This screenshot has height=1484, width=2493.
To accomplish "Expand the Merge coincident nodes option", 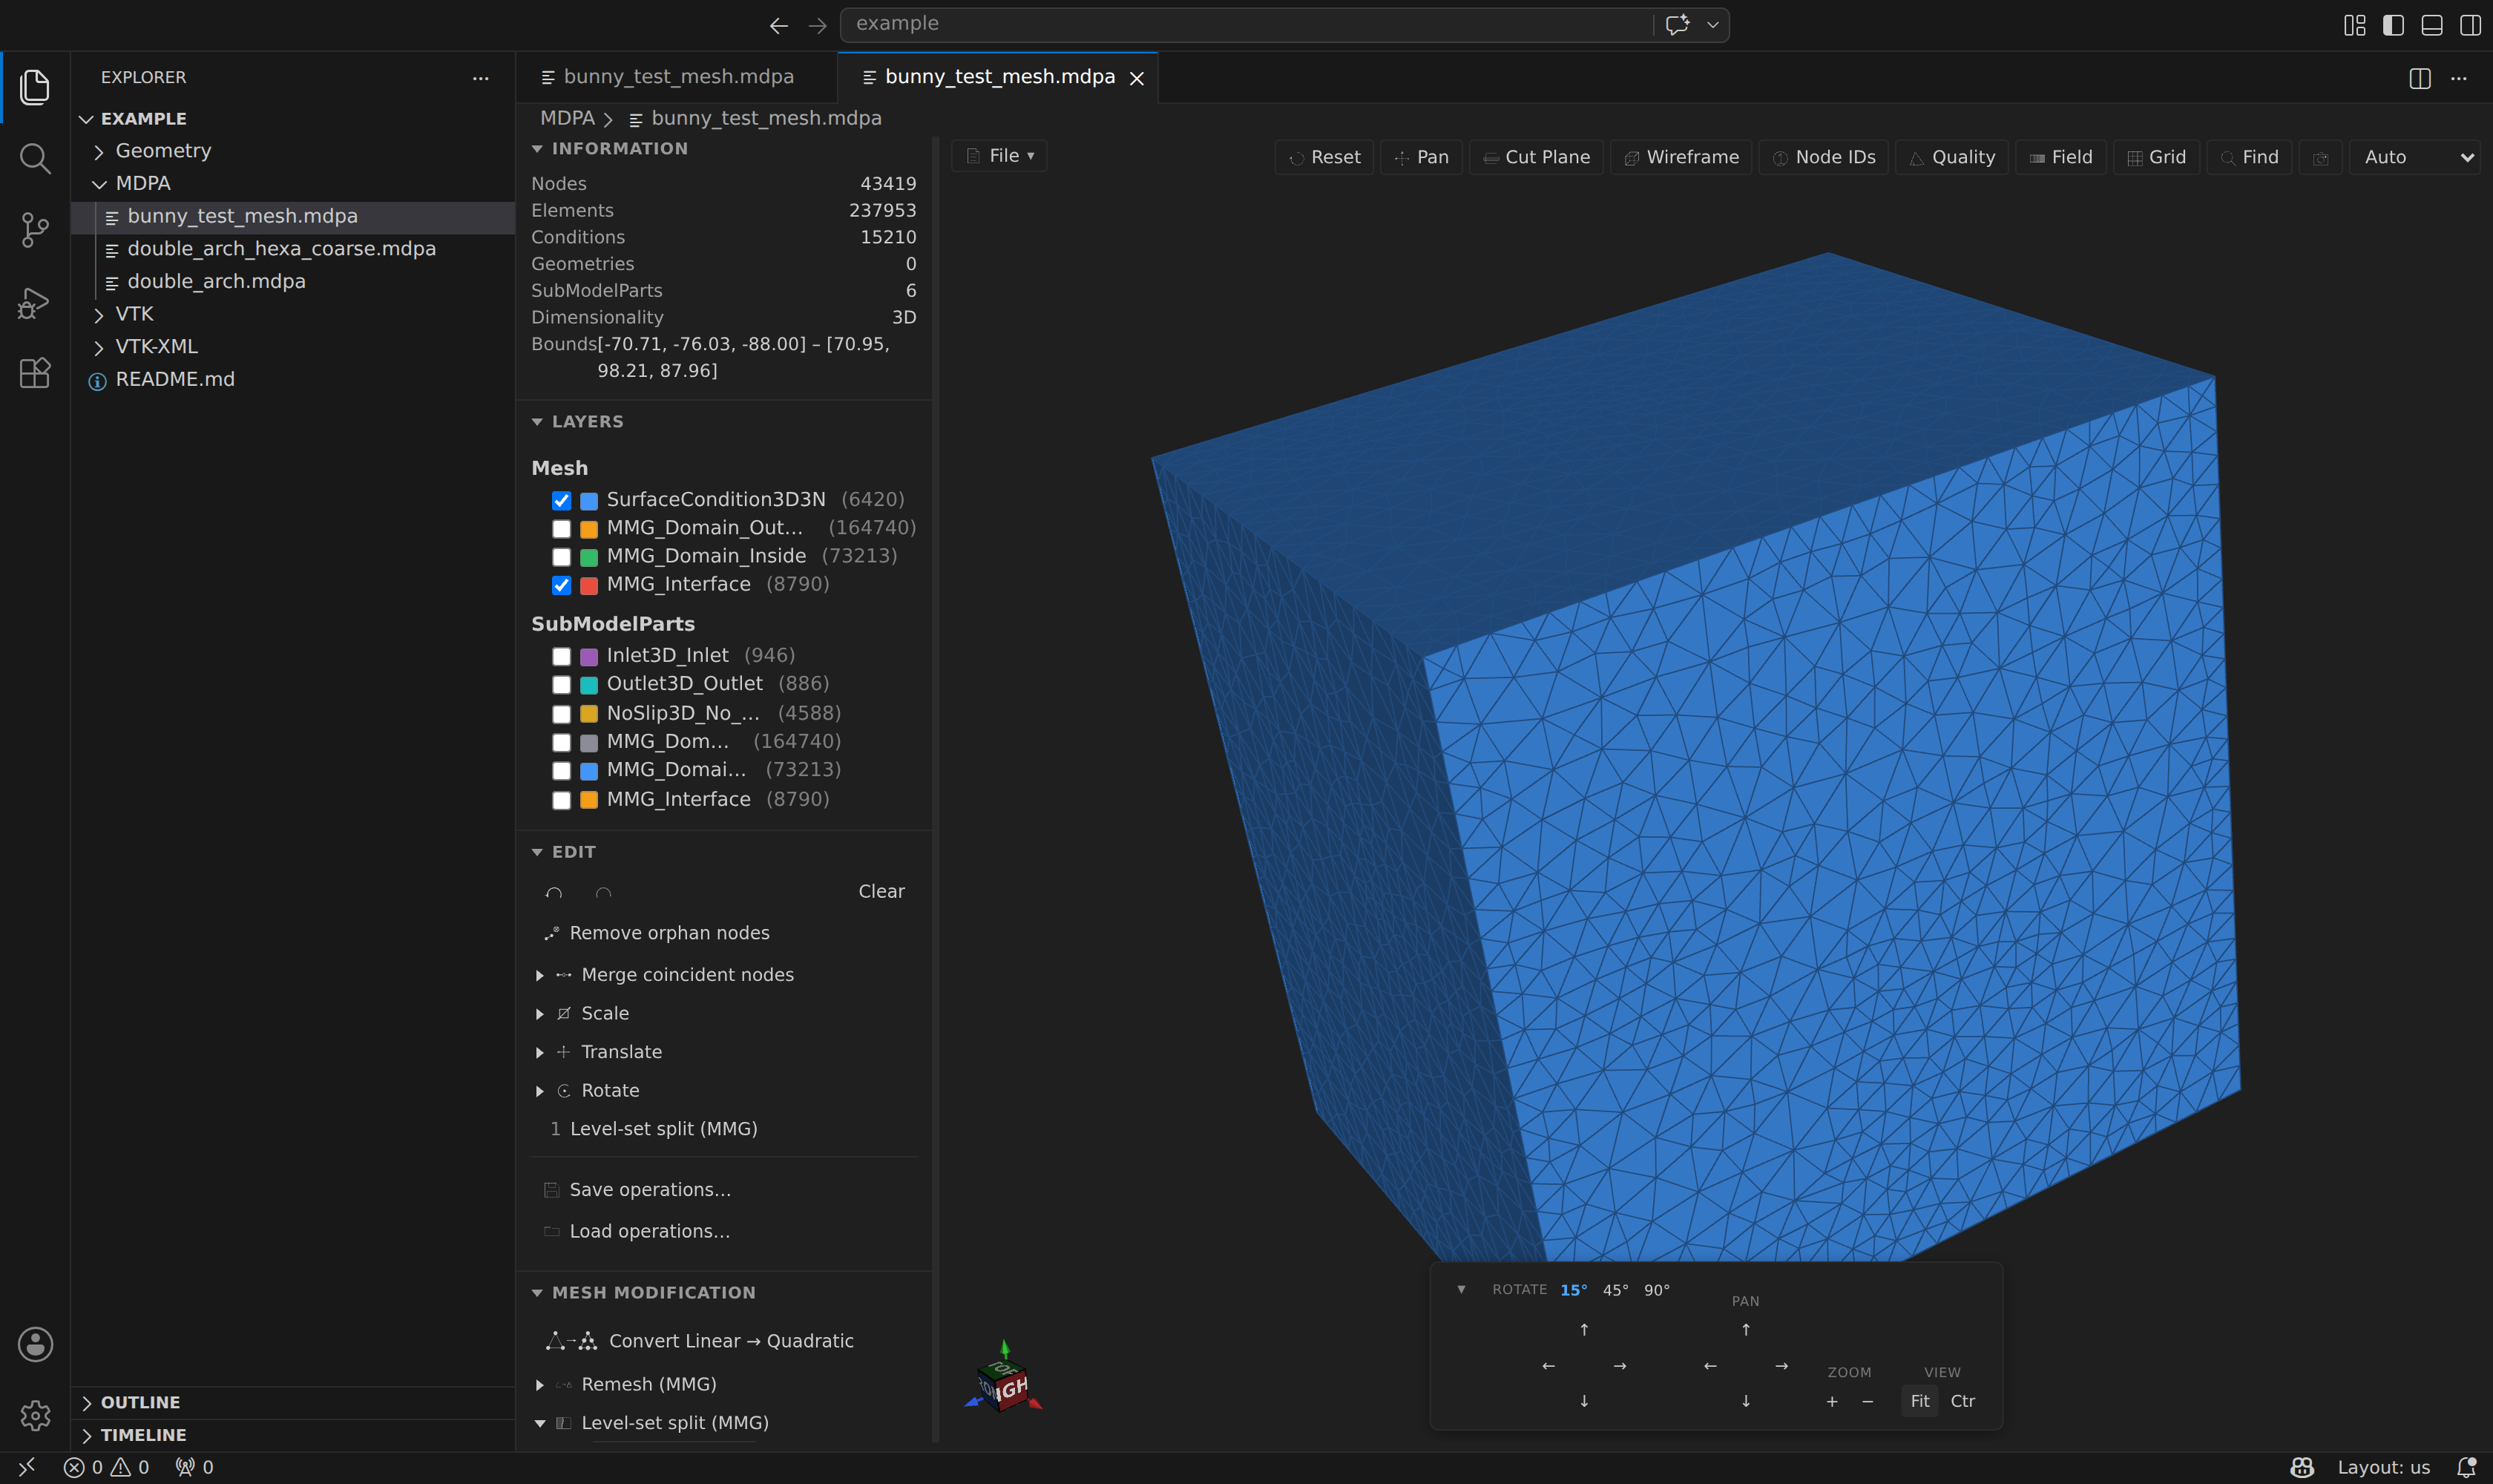I will [540, 975].
